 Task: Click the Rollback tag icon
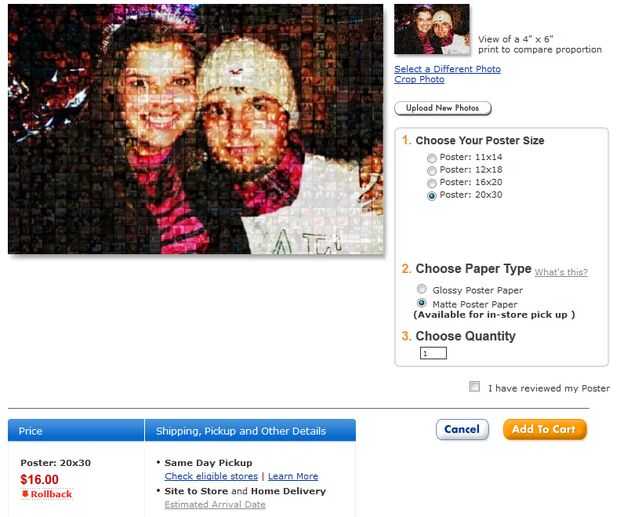(25, 494)
